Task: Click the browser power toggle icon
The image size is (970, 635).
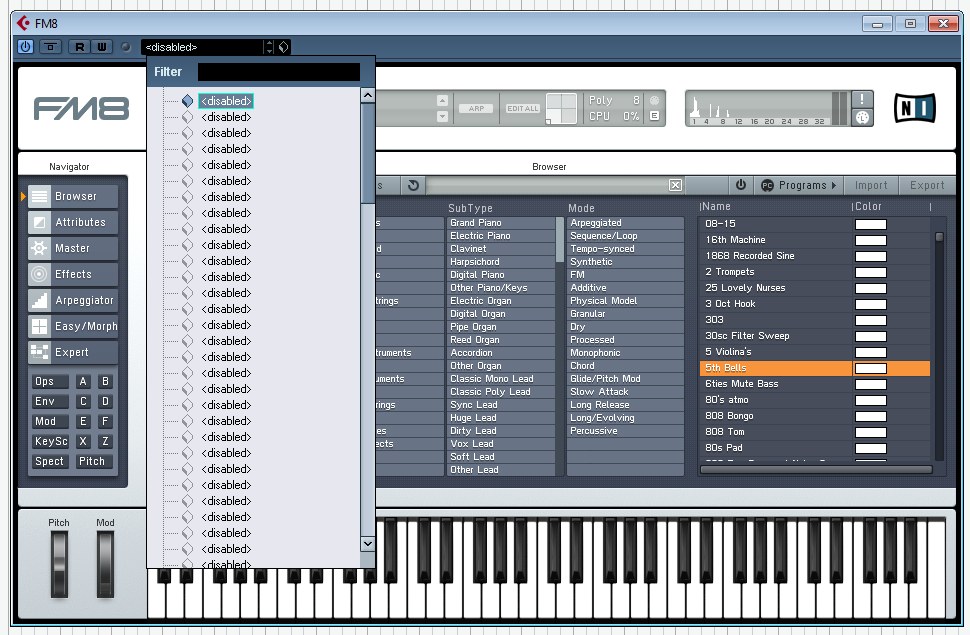Action: tap(740, 185)
